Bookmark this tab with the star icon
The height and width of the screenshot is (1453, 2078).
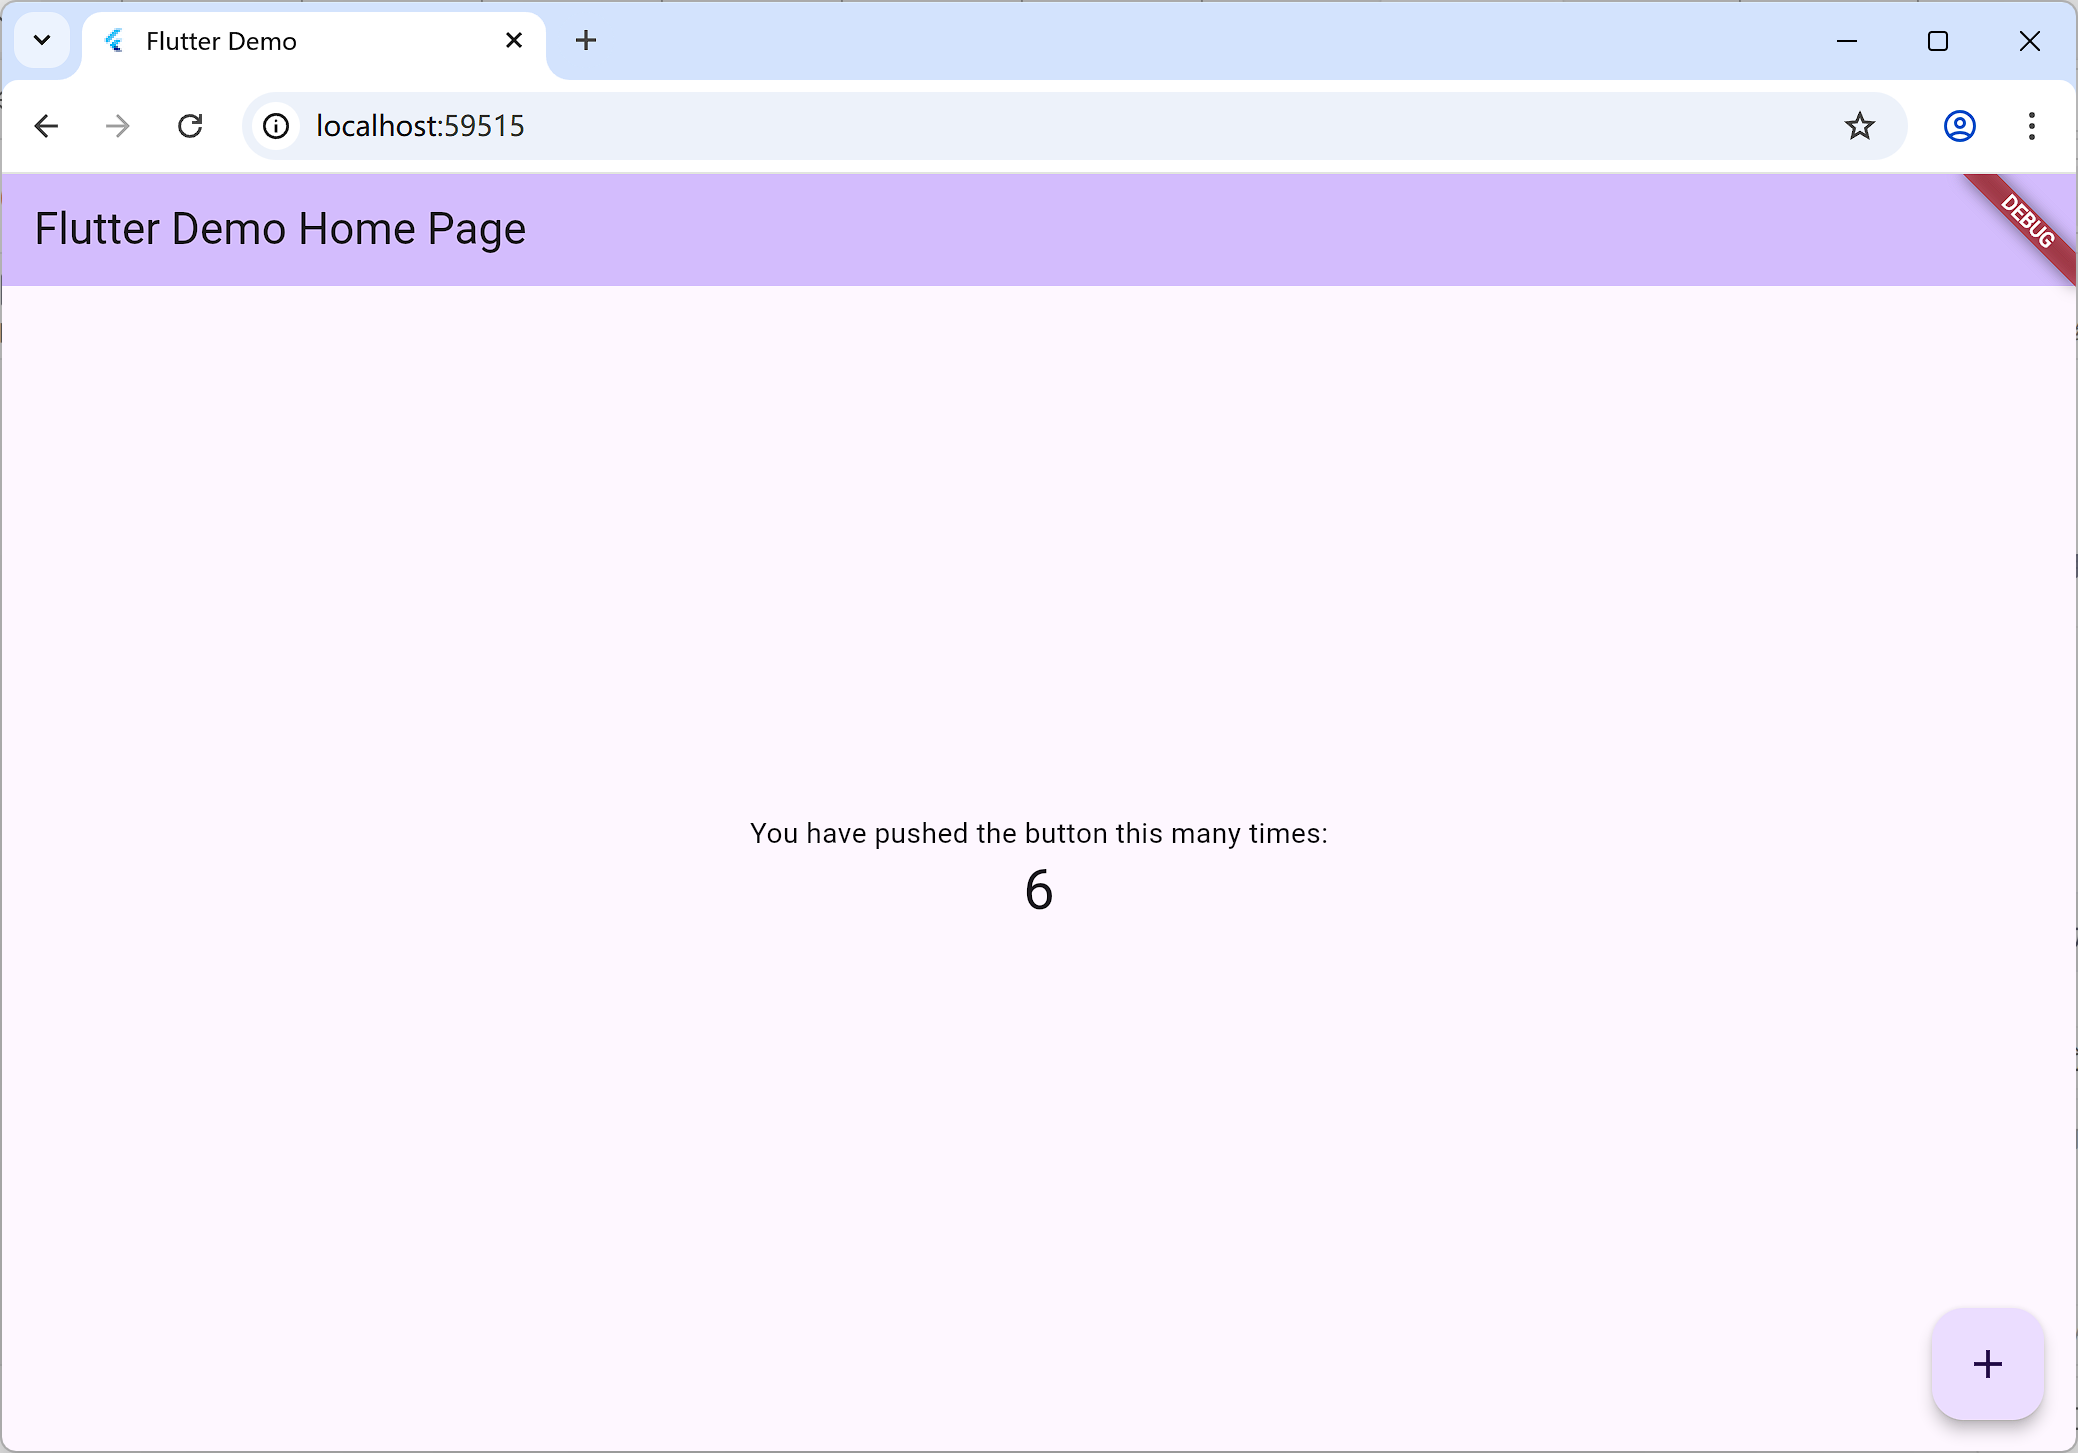tap(1859, 126)
